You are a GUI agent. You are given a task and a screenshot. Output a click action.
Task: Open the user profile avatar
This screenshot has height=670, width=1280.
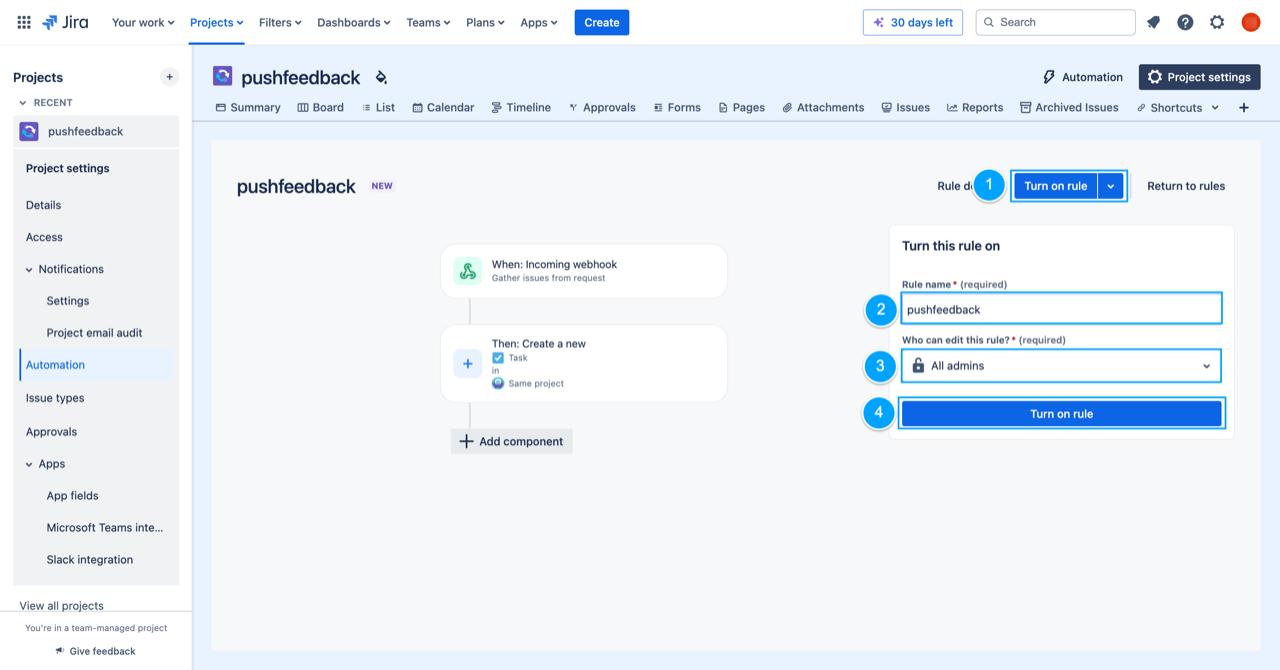1251,22
